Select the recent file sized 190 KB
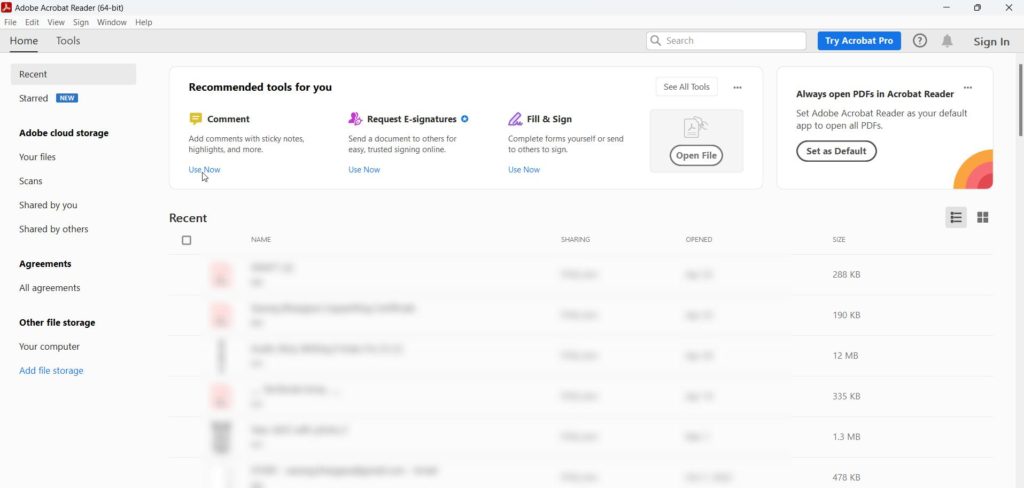This screenshot has height=488, width=1024. (x=581, y=315)
